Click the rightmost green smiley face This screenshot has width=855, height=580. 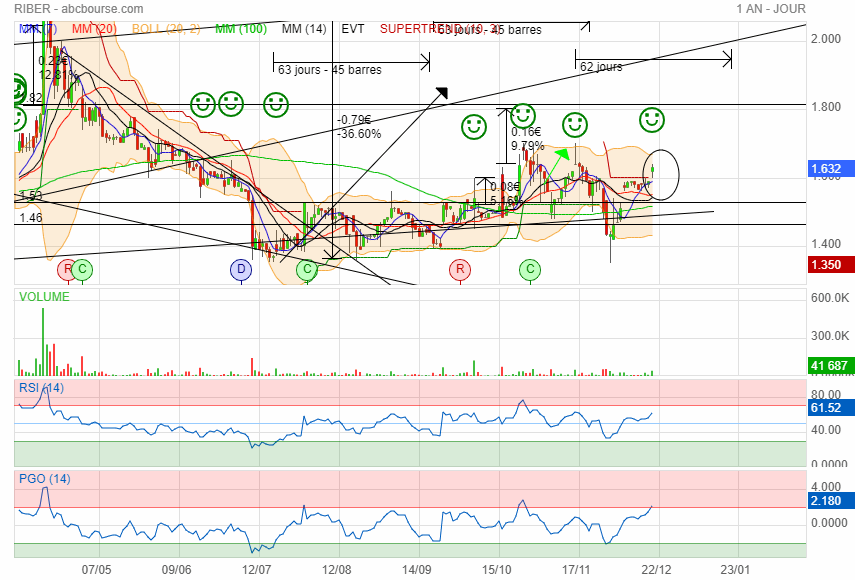tap(652, 120)
